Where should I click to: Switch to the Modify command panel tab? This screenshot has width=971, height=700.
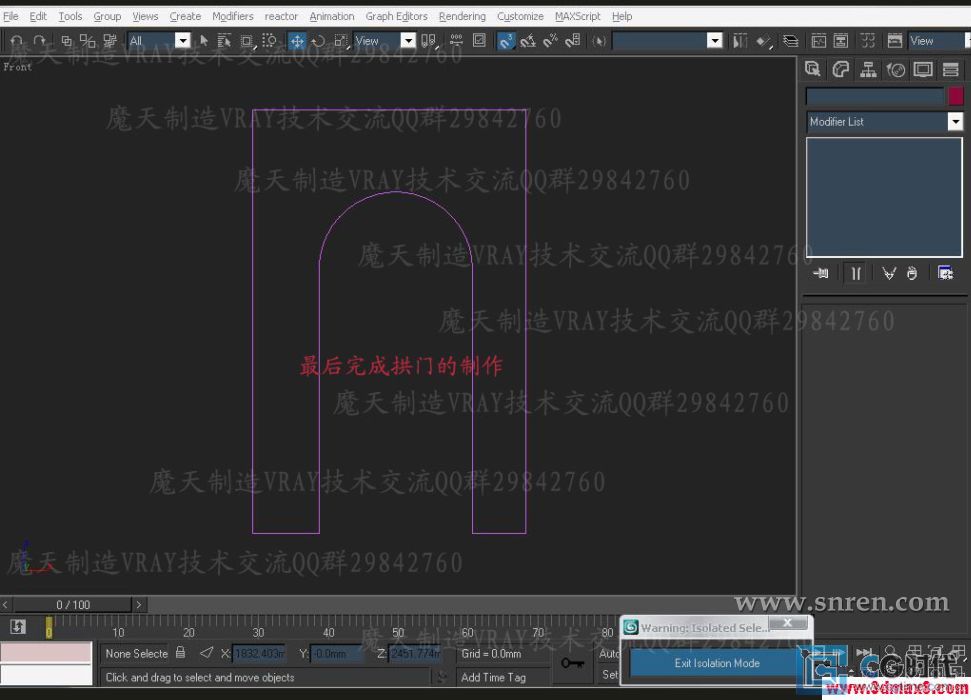point(840,69)
